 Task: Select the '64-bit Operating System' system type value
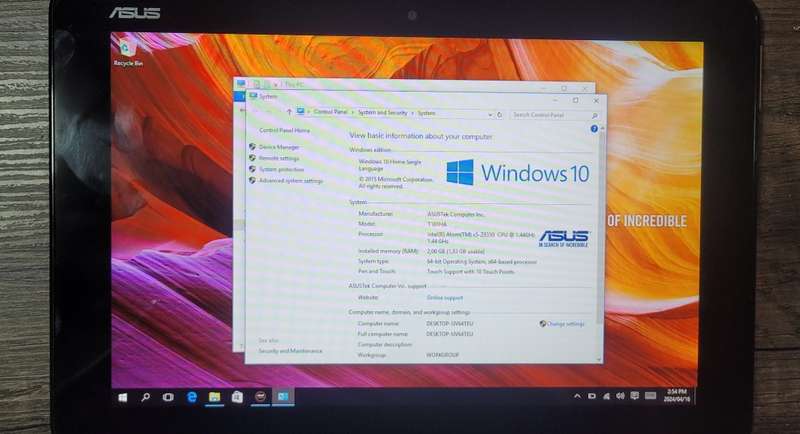(482, 262)
